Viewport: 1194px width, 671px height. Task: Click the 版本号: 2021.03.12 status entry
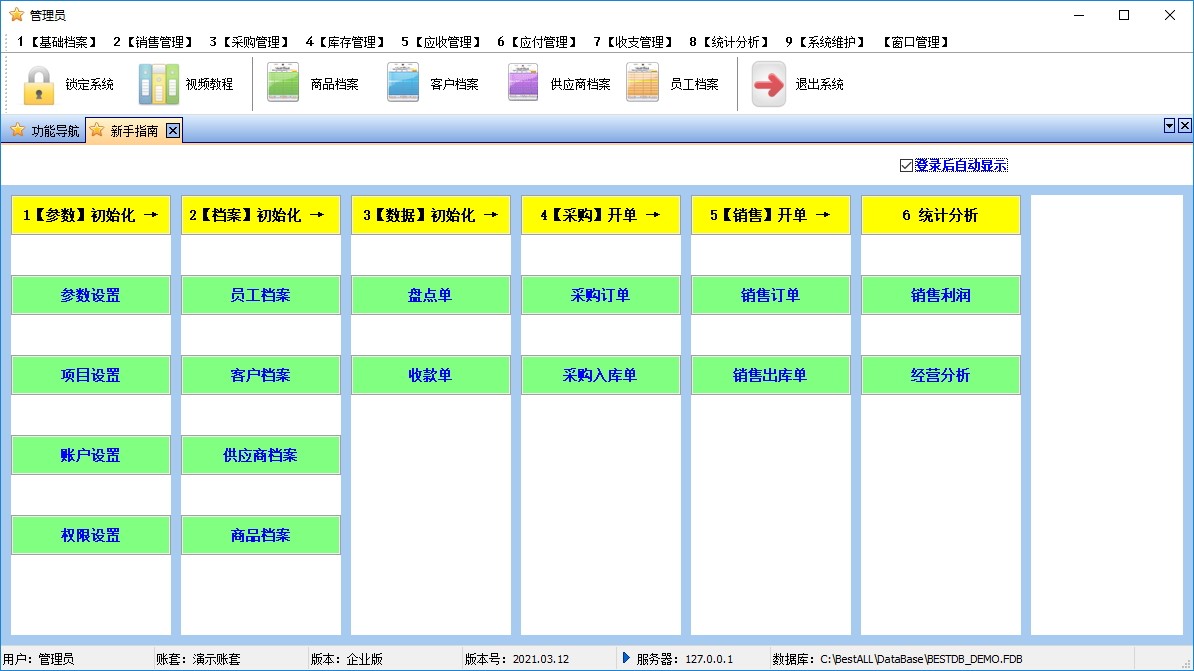(517, 659)
